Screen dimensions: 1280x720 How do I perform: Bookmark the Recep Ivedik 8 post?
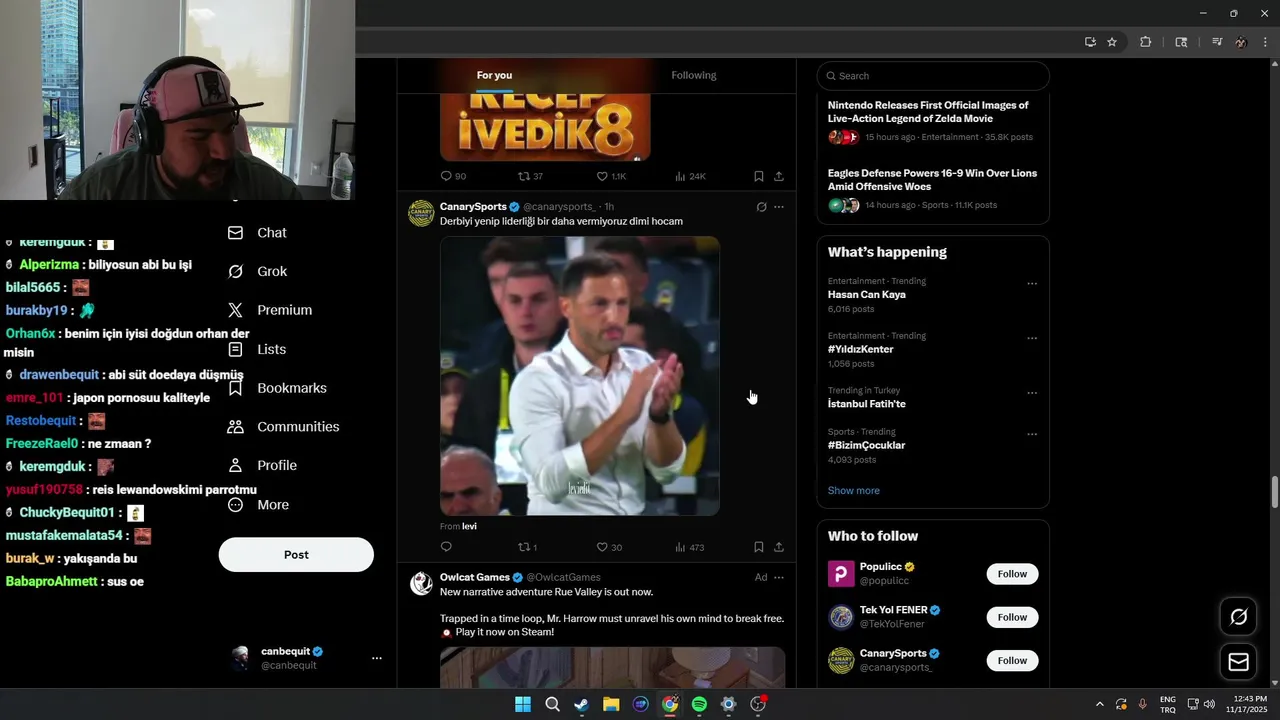point(759,176)
